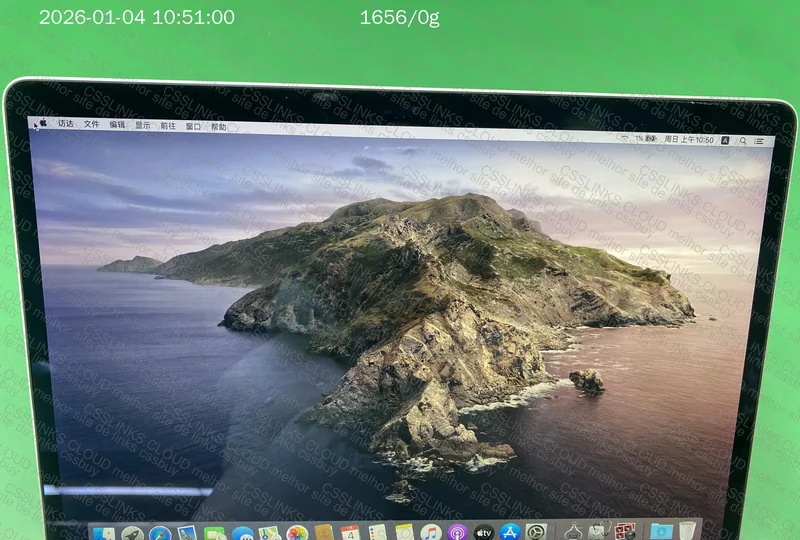
Task: Open Photo Booth in the Dock
Action: [x=625, y=531]
